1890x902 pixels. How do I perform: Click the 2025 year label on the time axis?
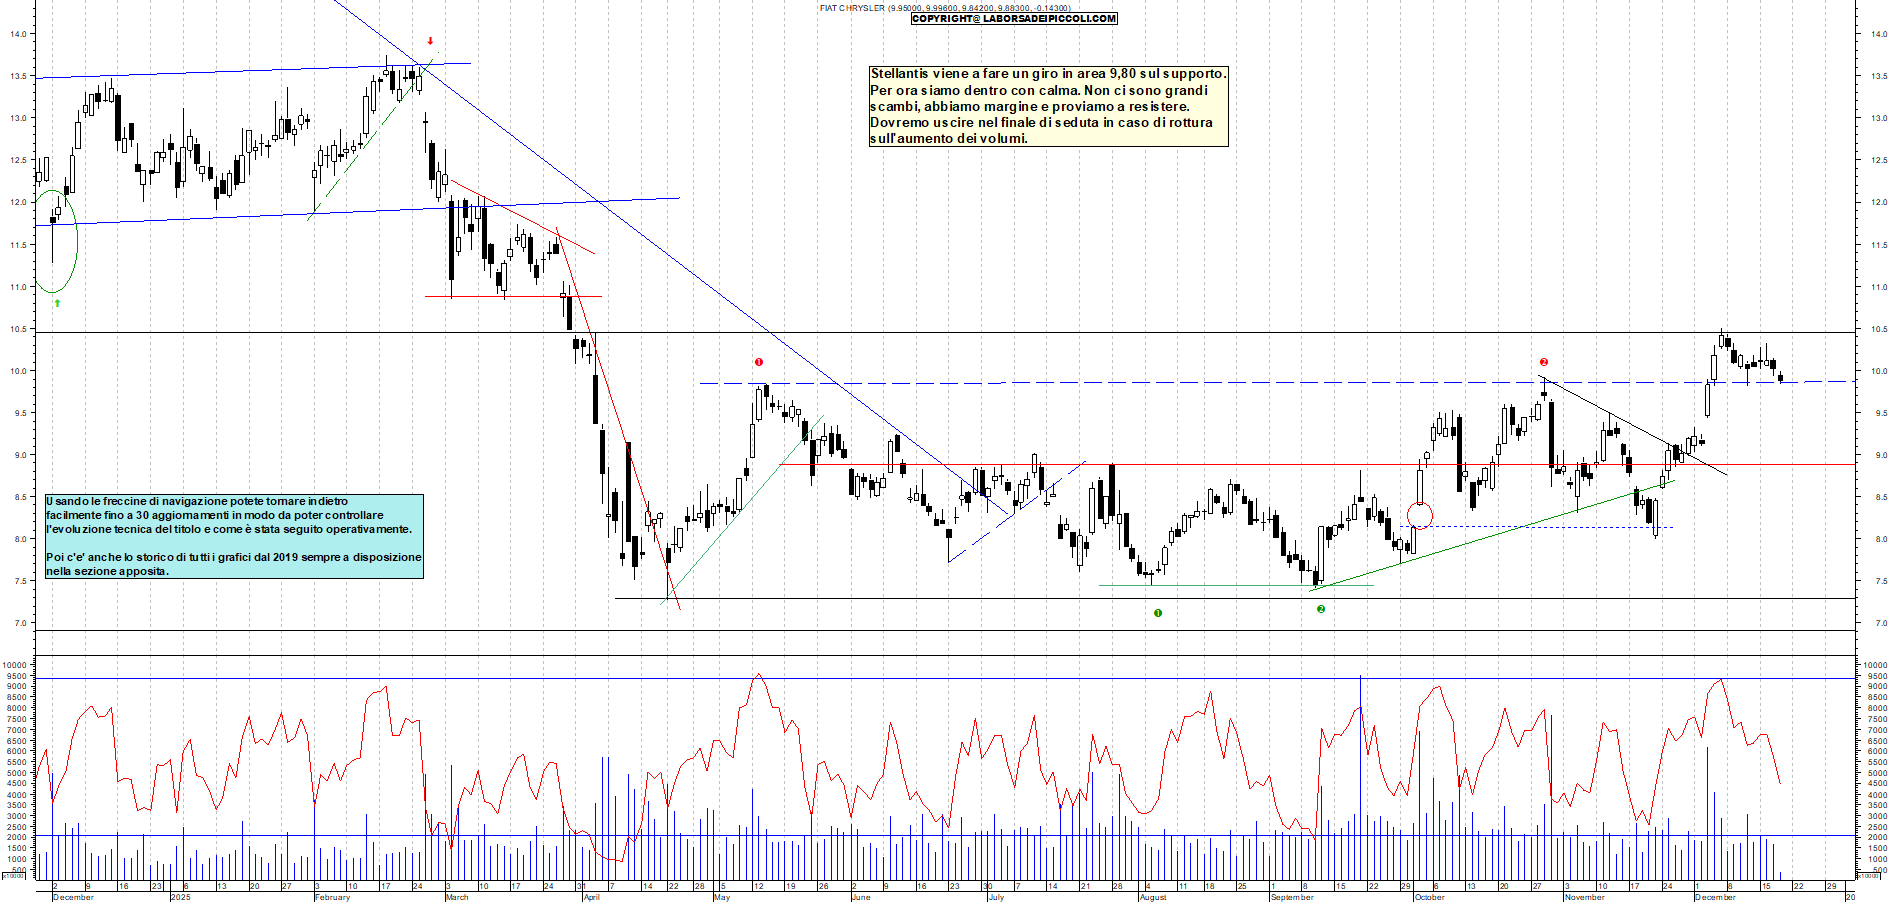[180, 897]
